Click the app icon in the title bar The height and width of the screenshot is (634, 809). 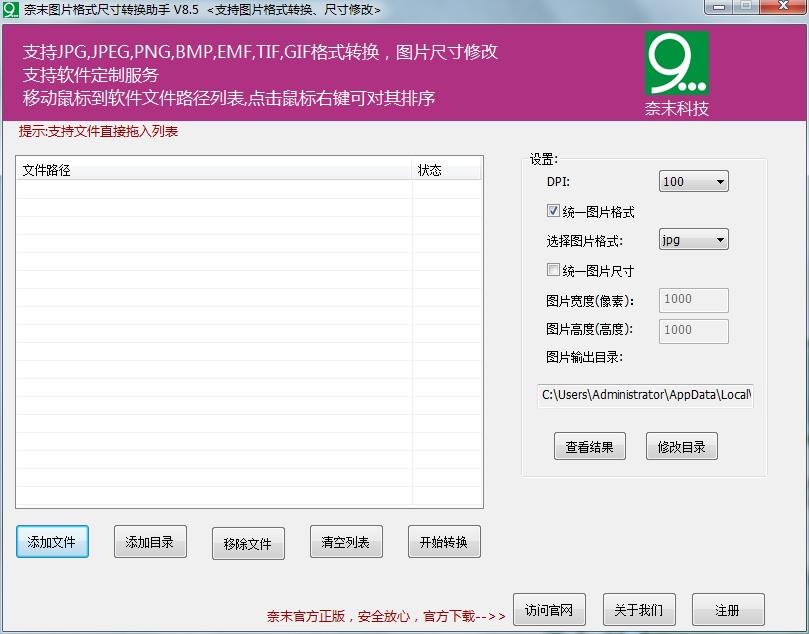(10, 9)
